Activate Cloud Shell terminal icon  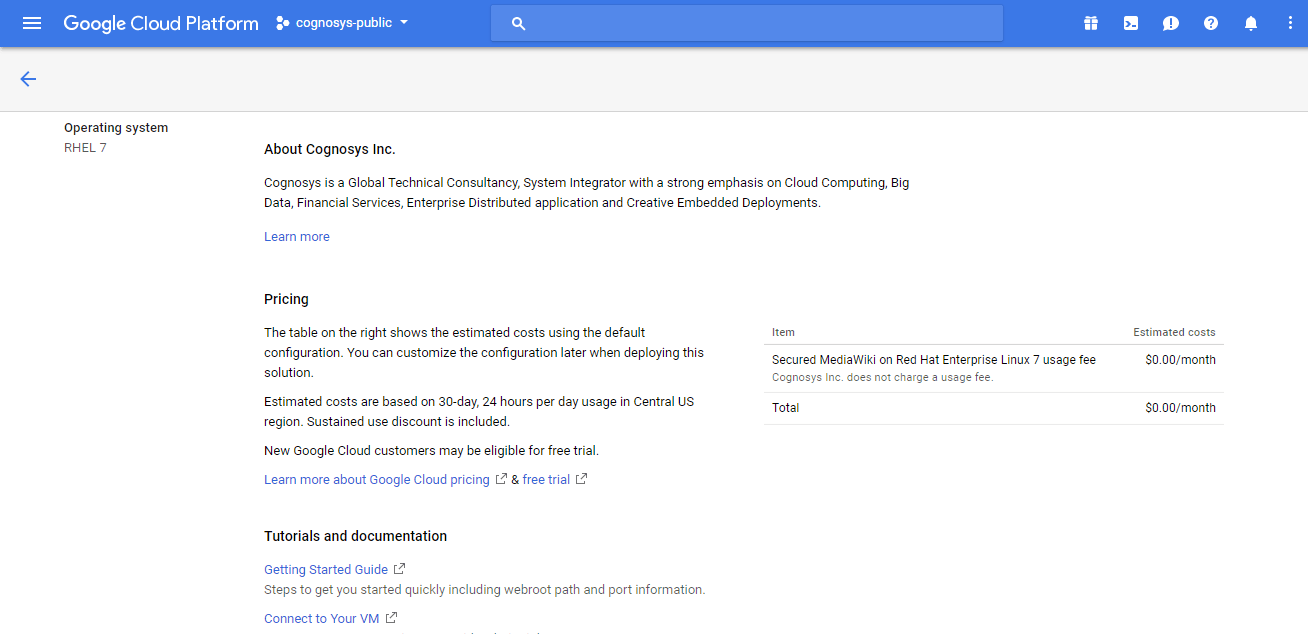(1131, 23)
